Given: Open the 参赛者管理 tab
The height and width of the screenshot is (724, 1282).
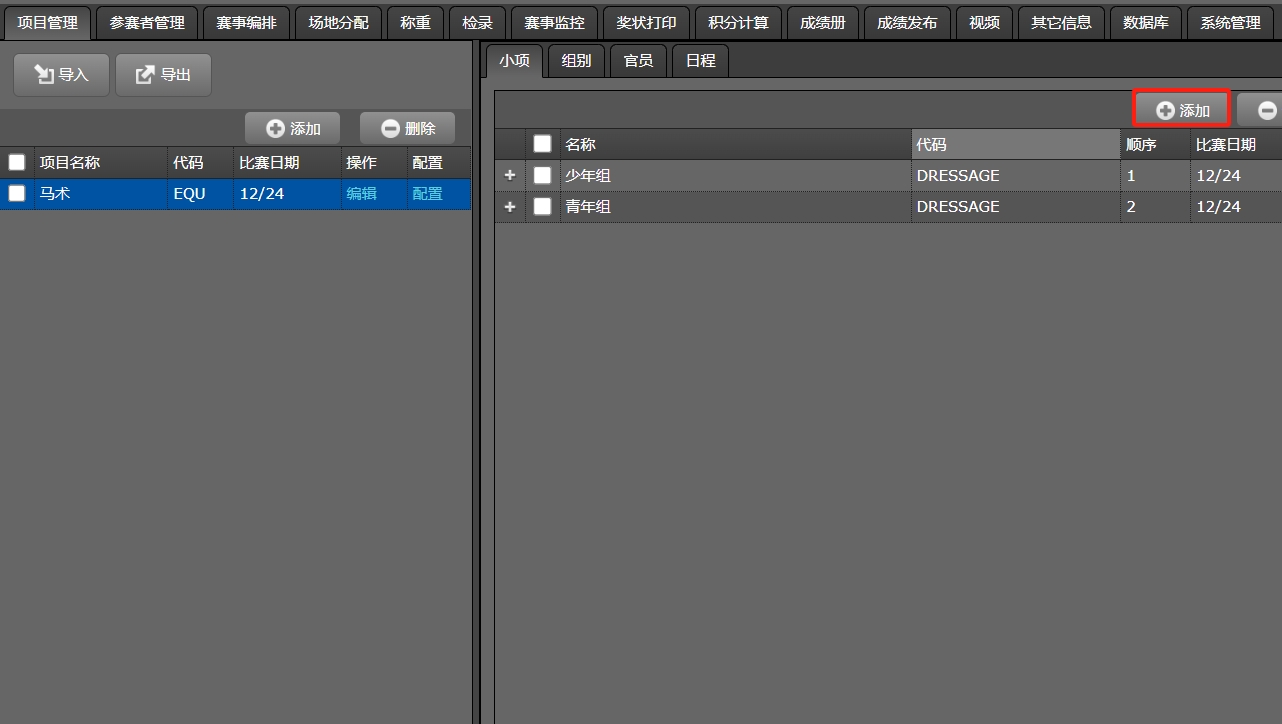Looking at the screenshot, I should [147, 22].
